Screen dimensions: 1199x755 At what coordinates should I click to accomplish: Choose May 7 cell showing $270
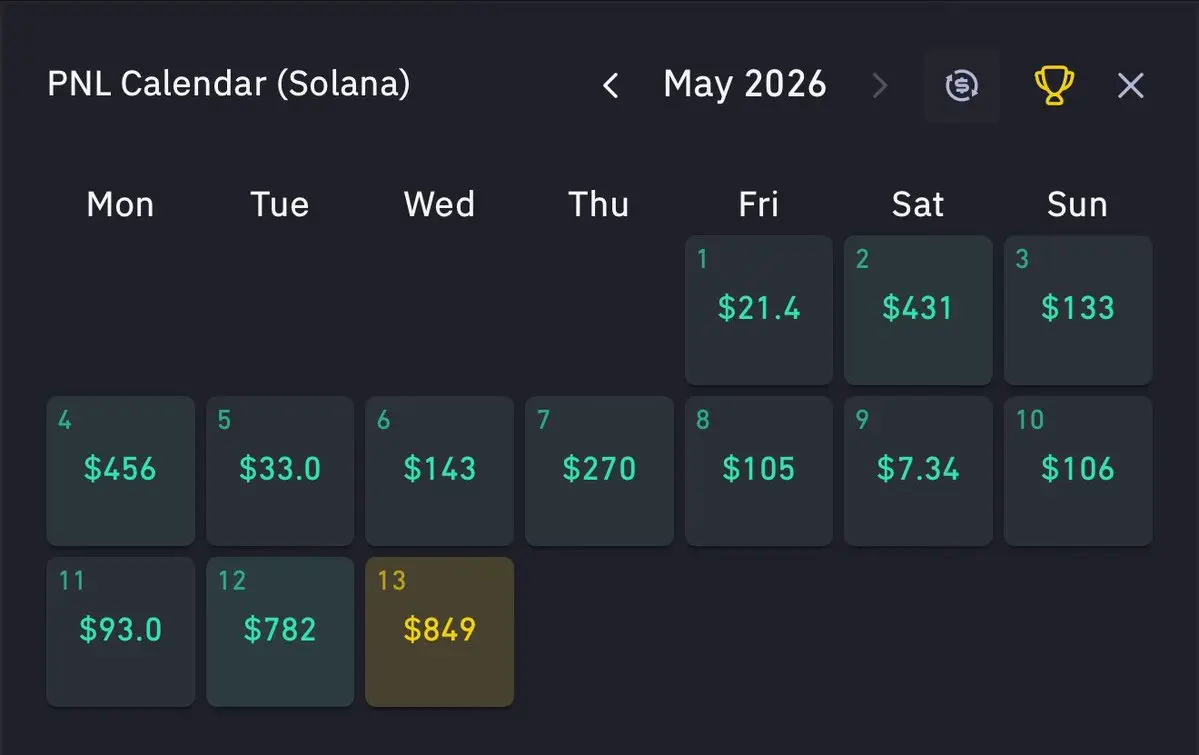(599, 470)
